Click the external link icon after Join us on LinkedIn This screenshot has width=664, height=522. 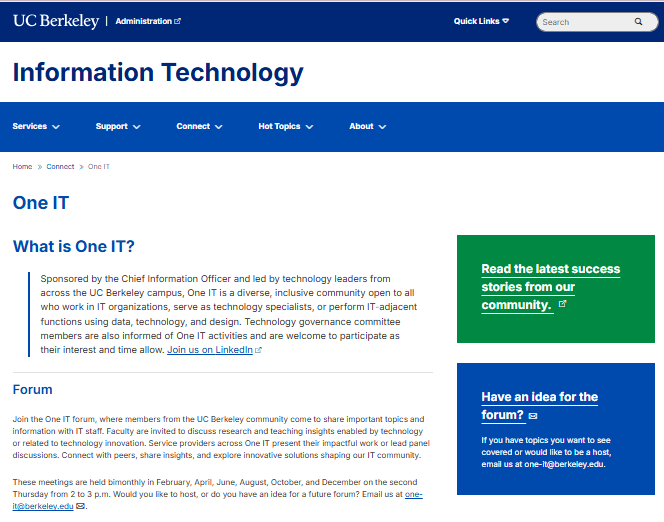[258, 350]
